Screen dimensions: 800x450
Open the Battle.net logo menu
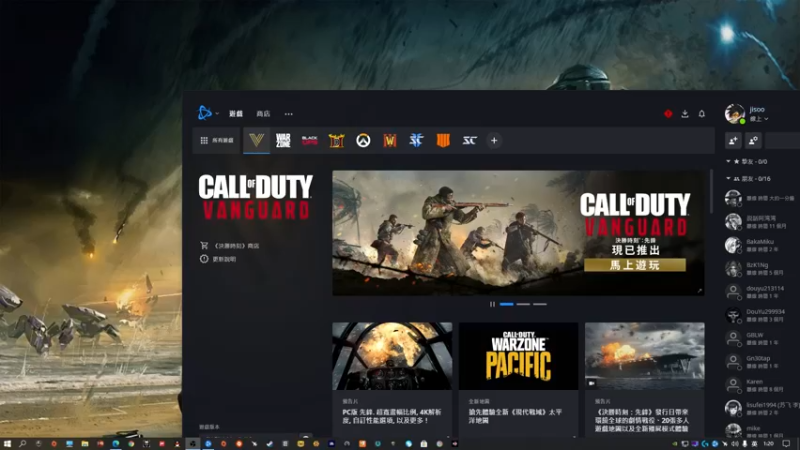point(205,113)
